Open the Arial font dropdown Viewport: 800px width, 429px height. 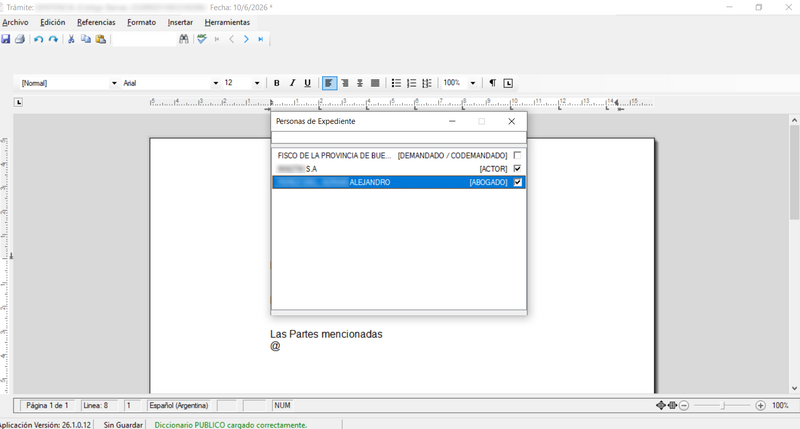pyautogui.click(x=215, y=83)
